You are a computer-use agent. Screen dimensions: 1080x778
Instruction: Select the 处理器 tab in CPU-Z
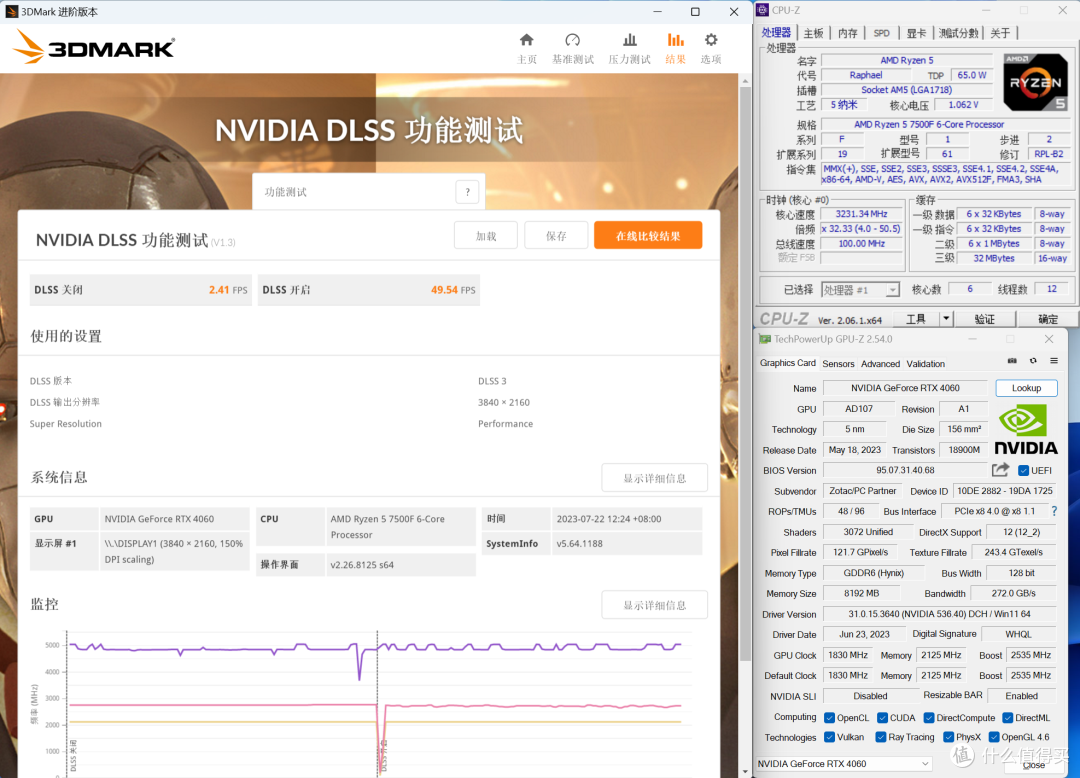(x=776, y=32)
